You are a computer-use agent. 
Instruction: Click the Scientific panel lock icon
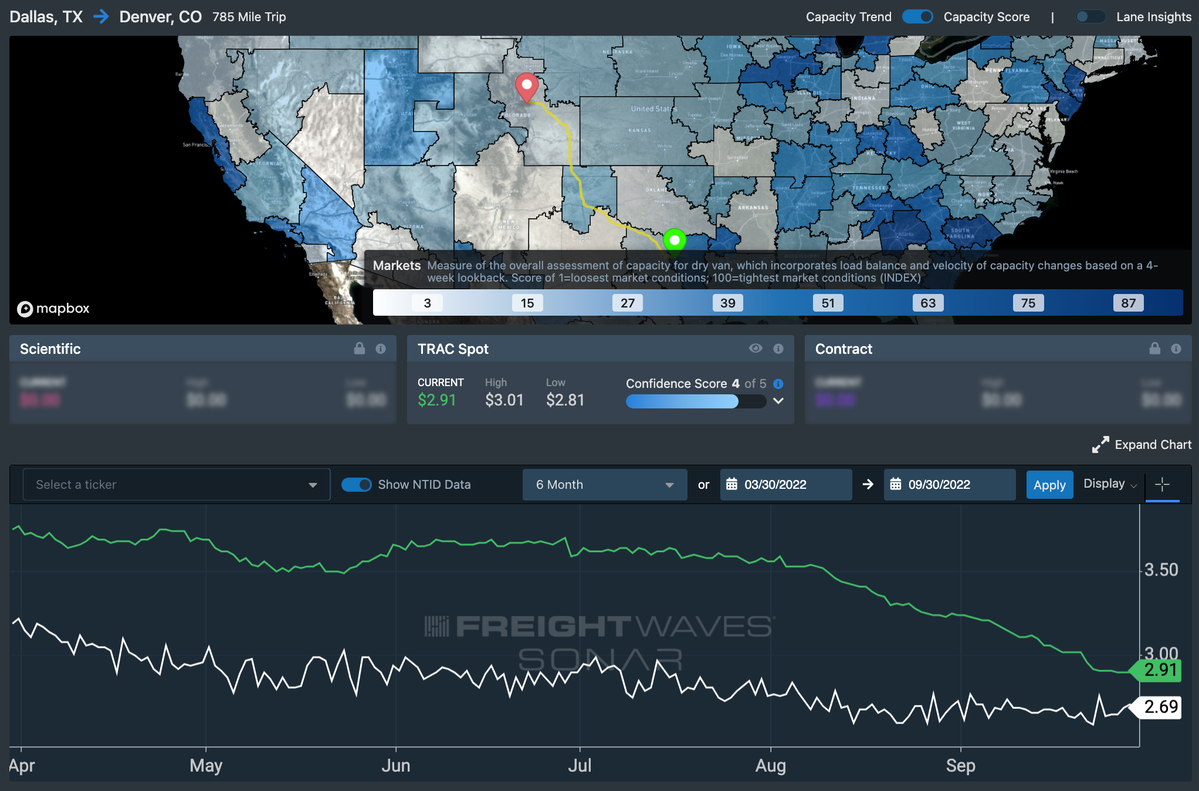tap(359, 349)
